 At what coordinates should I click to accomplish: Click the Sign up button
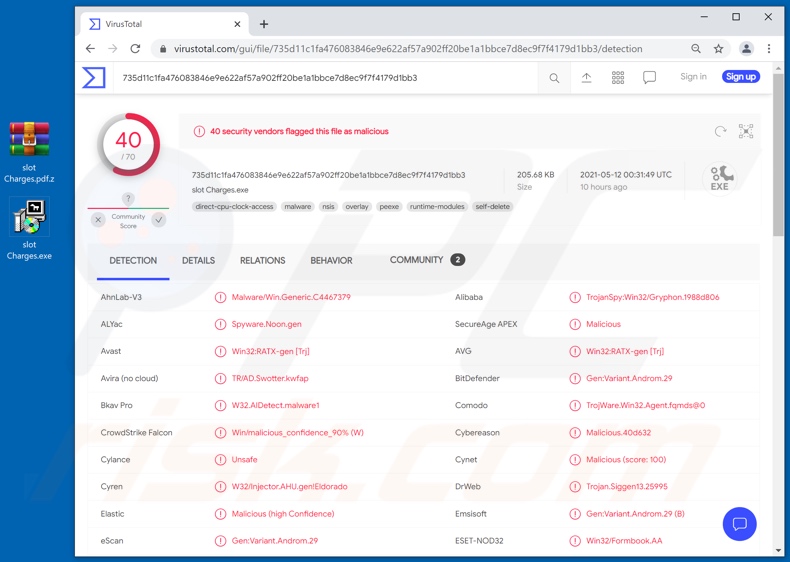click(741, 77)
